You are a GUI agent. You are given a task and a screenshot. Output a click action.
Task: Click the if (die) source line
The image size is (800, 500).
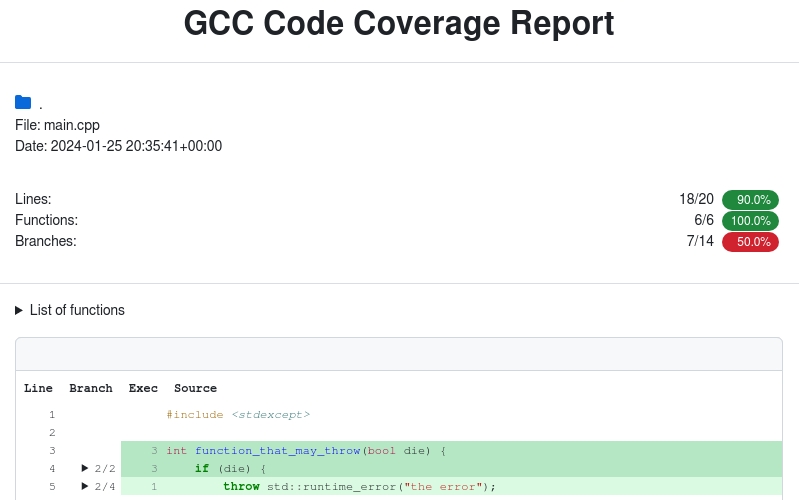(x=231, y=468)
